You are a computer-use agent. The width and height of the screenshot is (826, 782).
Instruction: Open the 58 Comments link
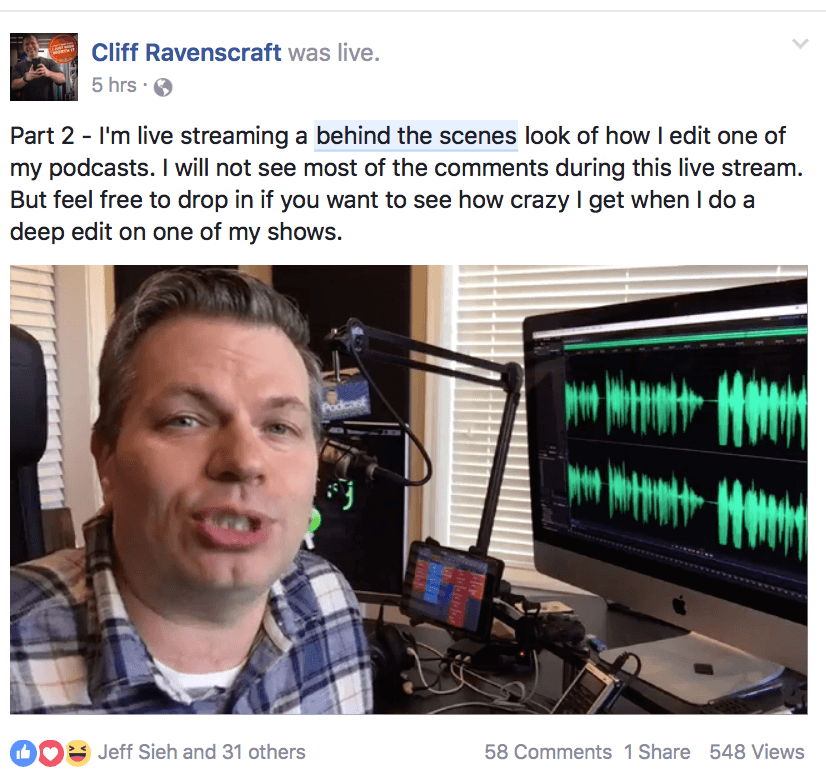548,752
